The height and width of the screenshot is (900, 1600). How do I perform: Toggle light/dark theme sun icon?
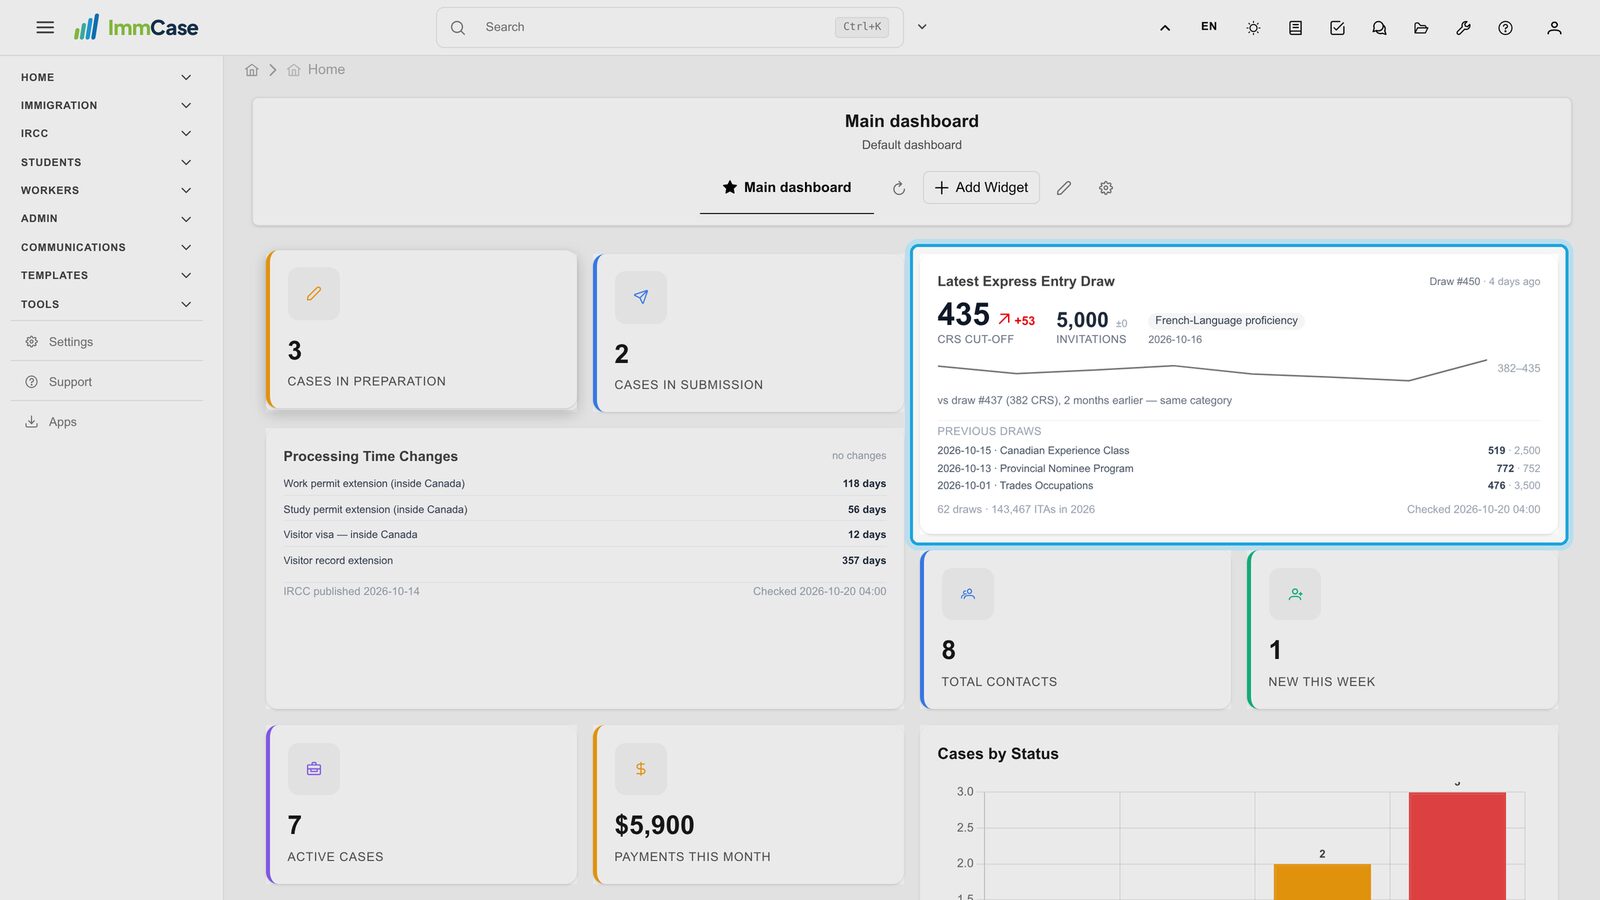click(x=1253, y=28)
